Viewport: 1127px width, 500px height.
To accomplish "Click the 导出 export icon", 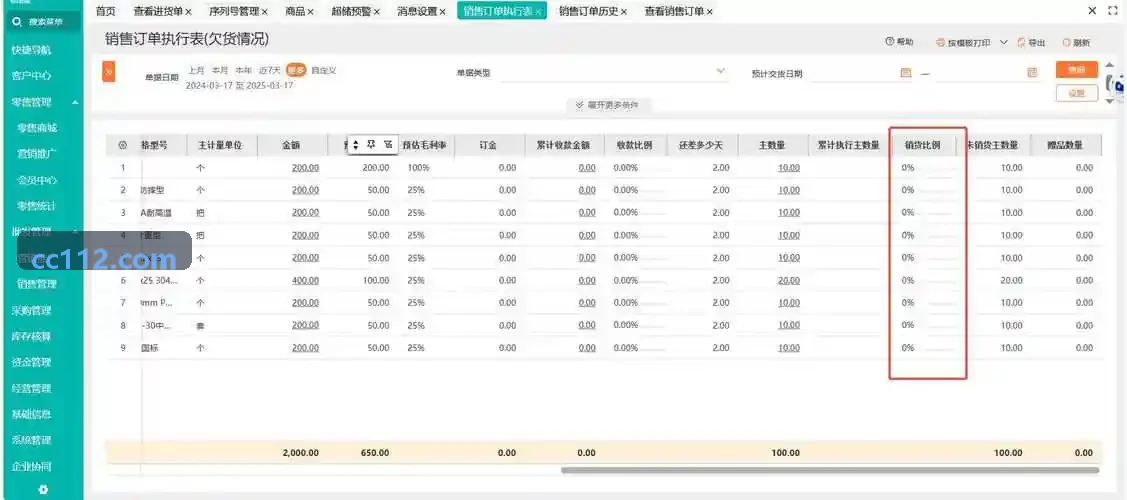I will click(x=1021, y=43).
